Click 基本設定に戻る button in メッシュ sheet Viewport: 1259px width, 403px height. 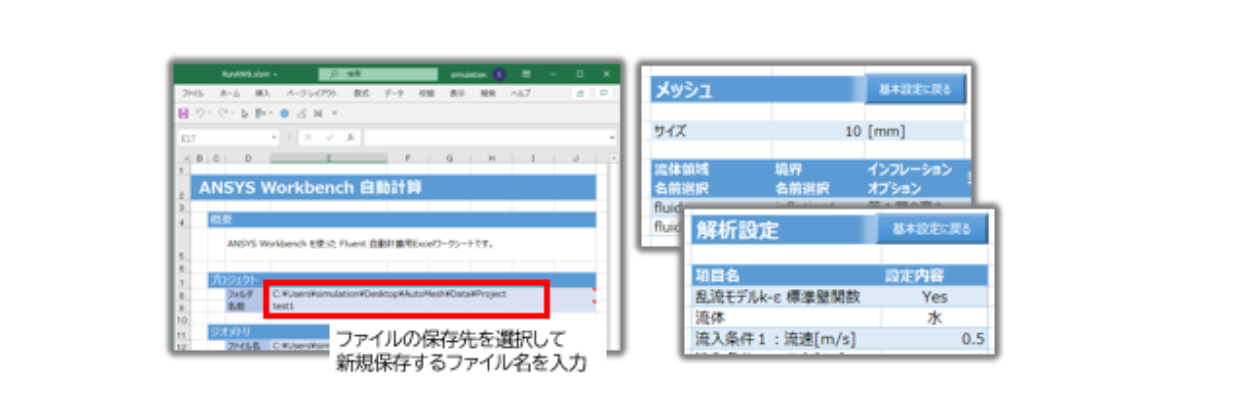(915, 89)
